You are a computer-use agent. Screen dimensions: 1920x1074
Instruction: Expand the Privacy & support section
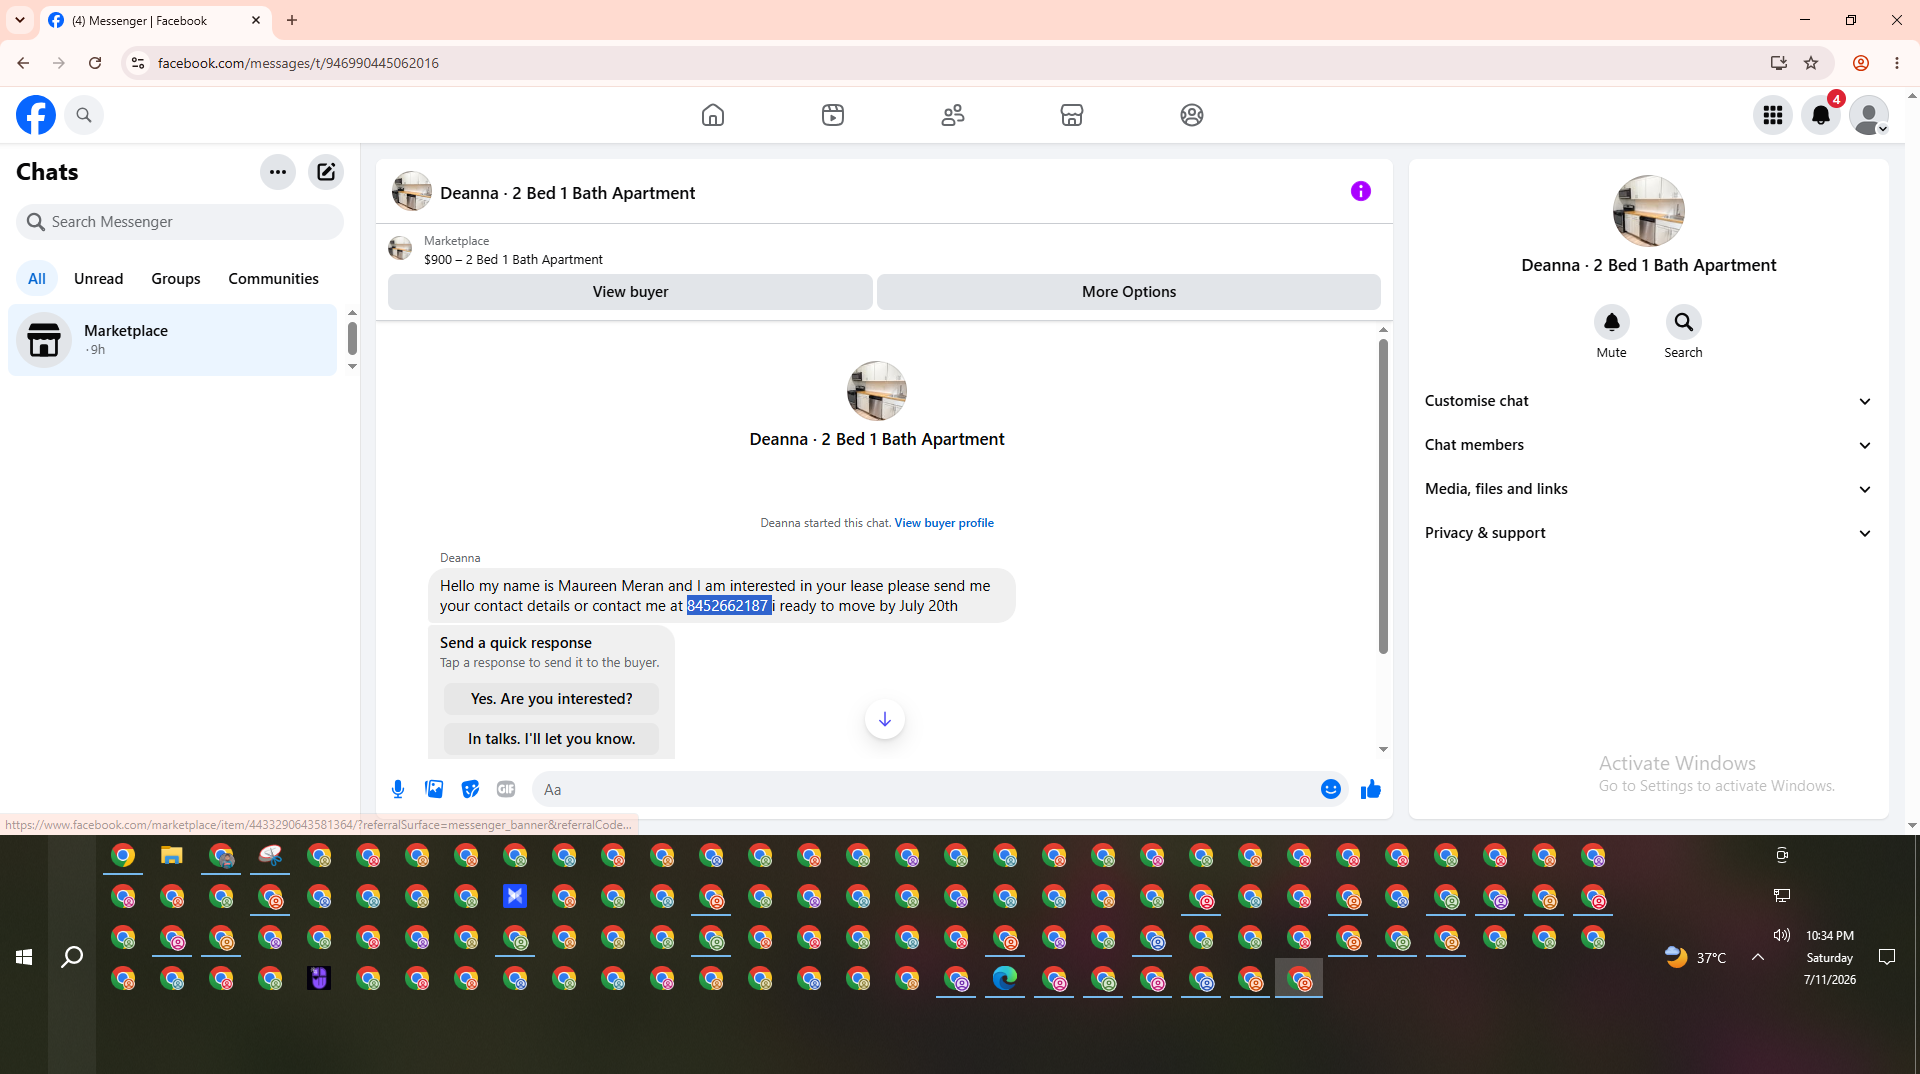[1648, 533]
